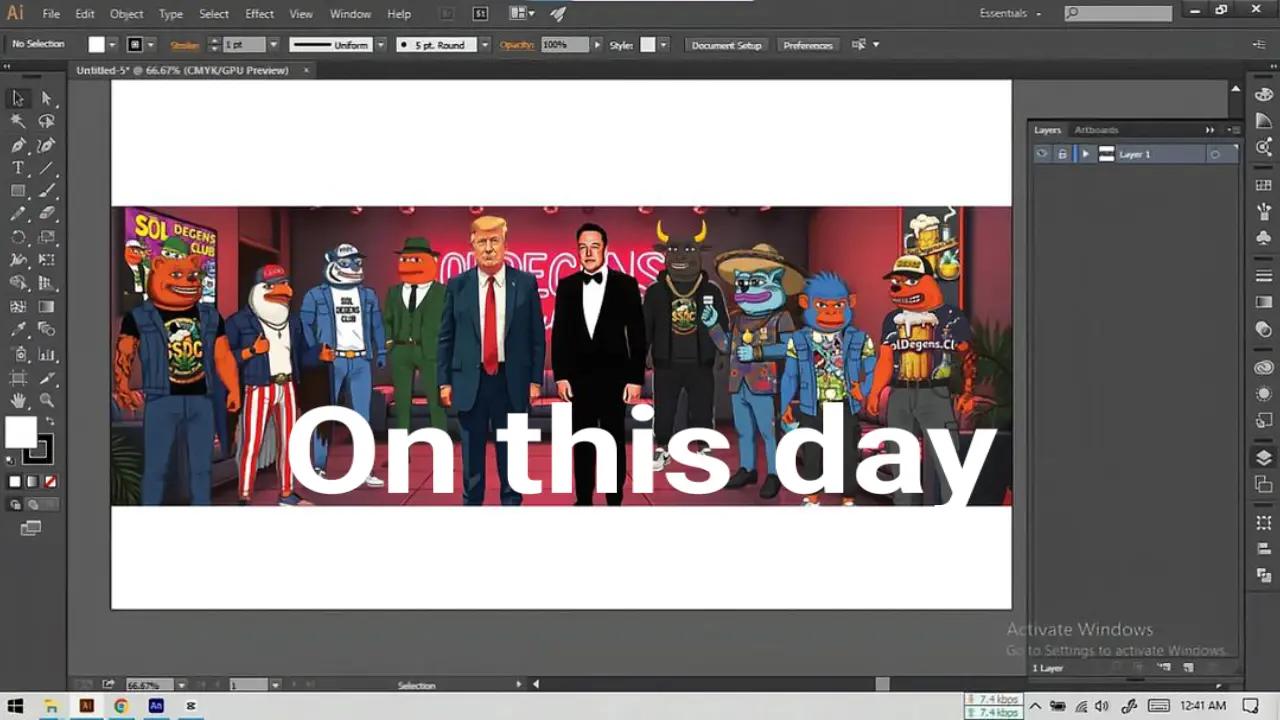This screenshot has width=1280, height=720.
Task: Pick the Magic Wand tool
Action: click(18, 121)
